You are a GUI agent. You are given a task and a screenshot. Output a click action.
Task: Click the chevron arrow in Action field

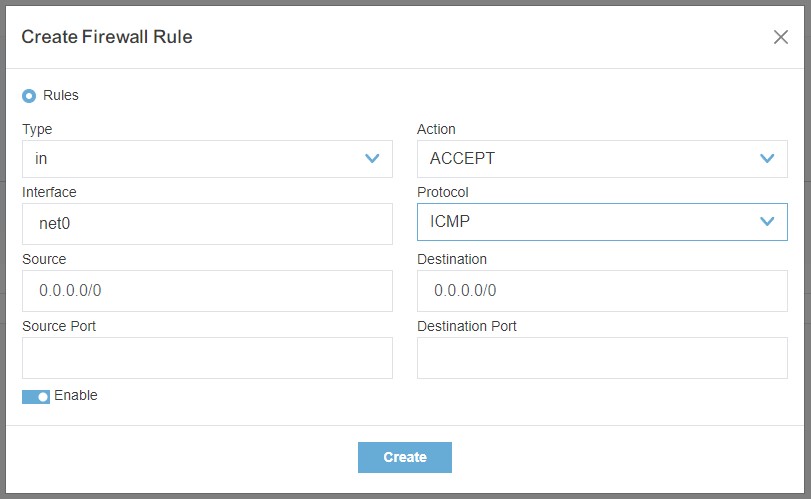coord(767,158)
